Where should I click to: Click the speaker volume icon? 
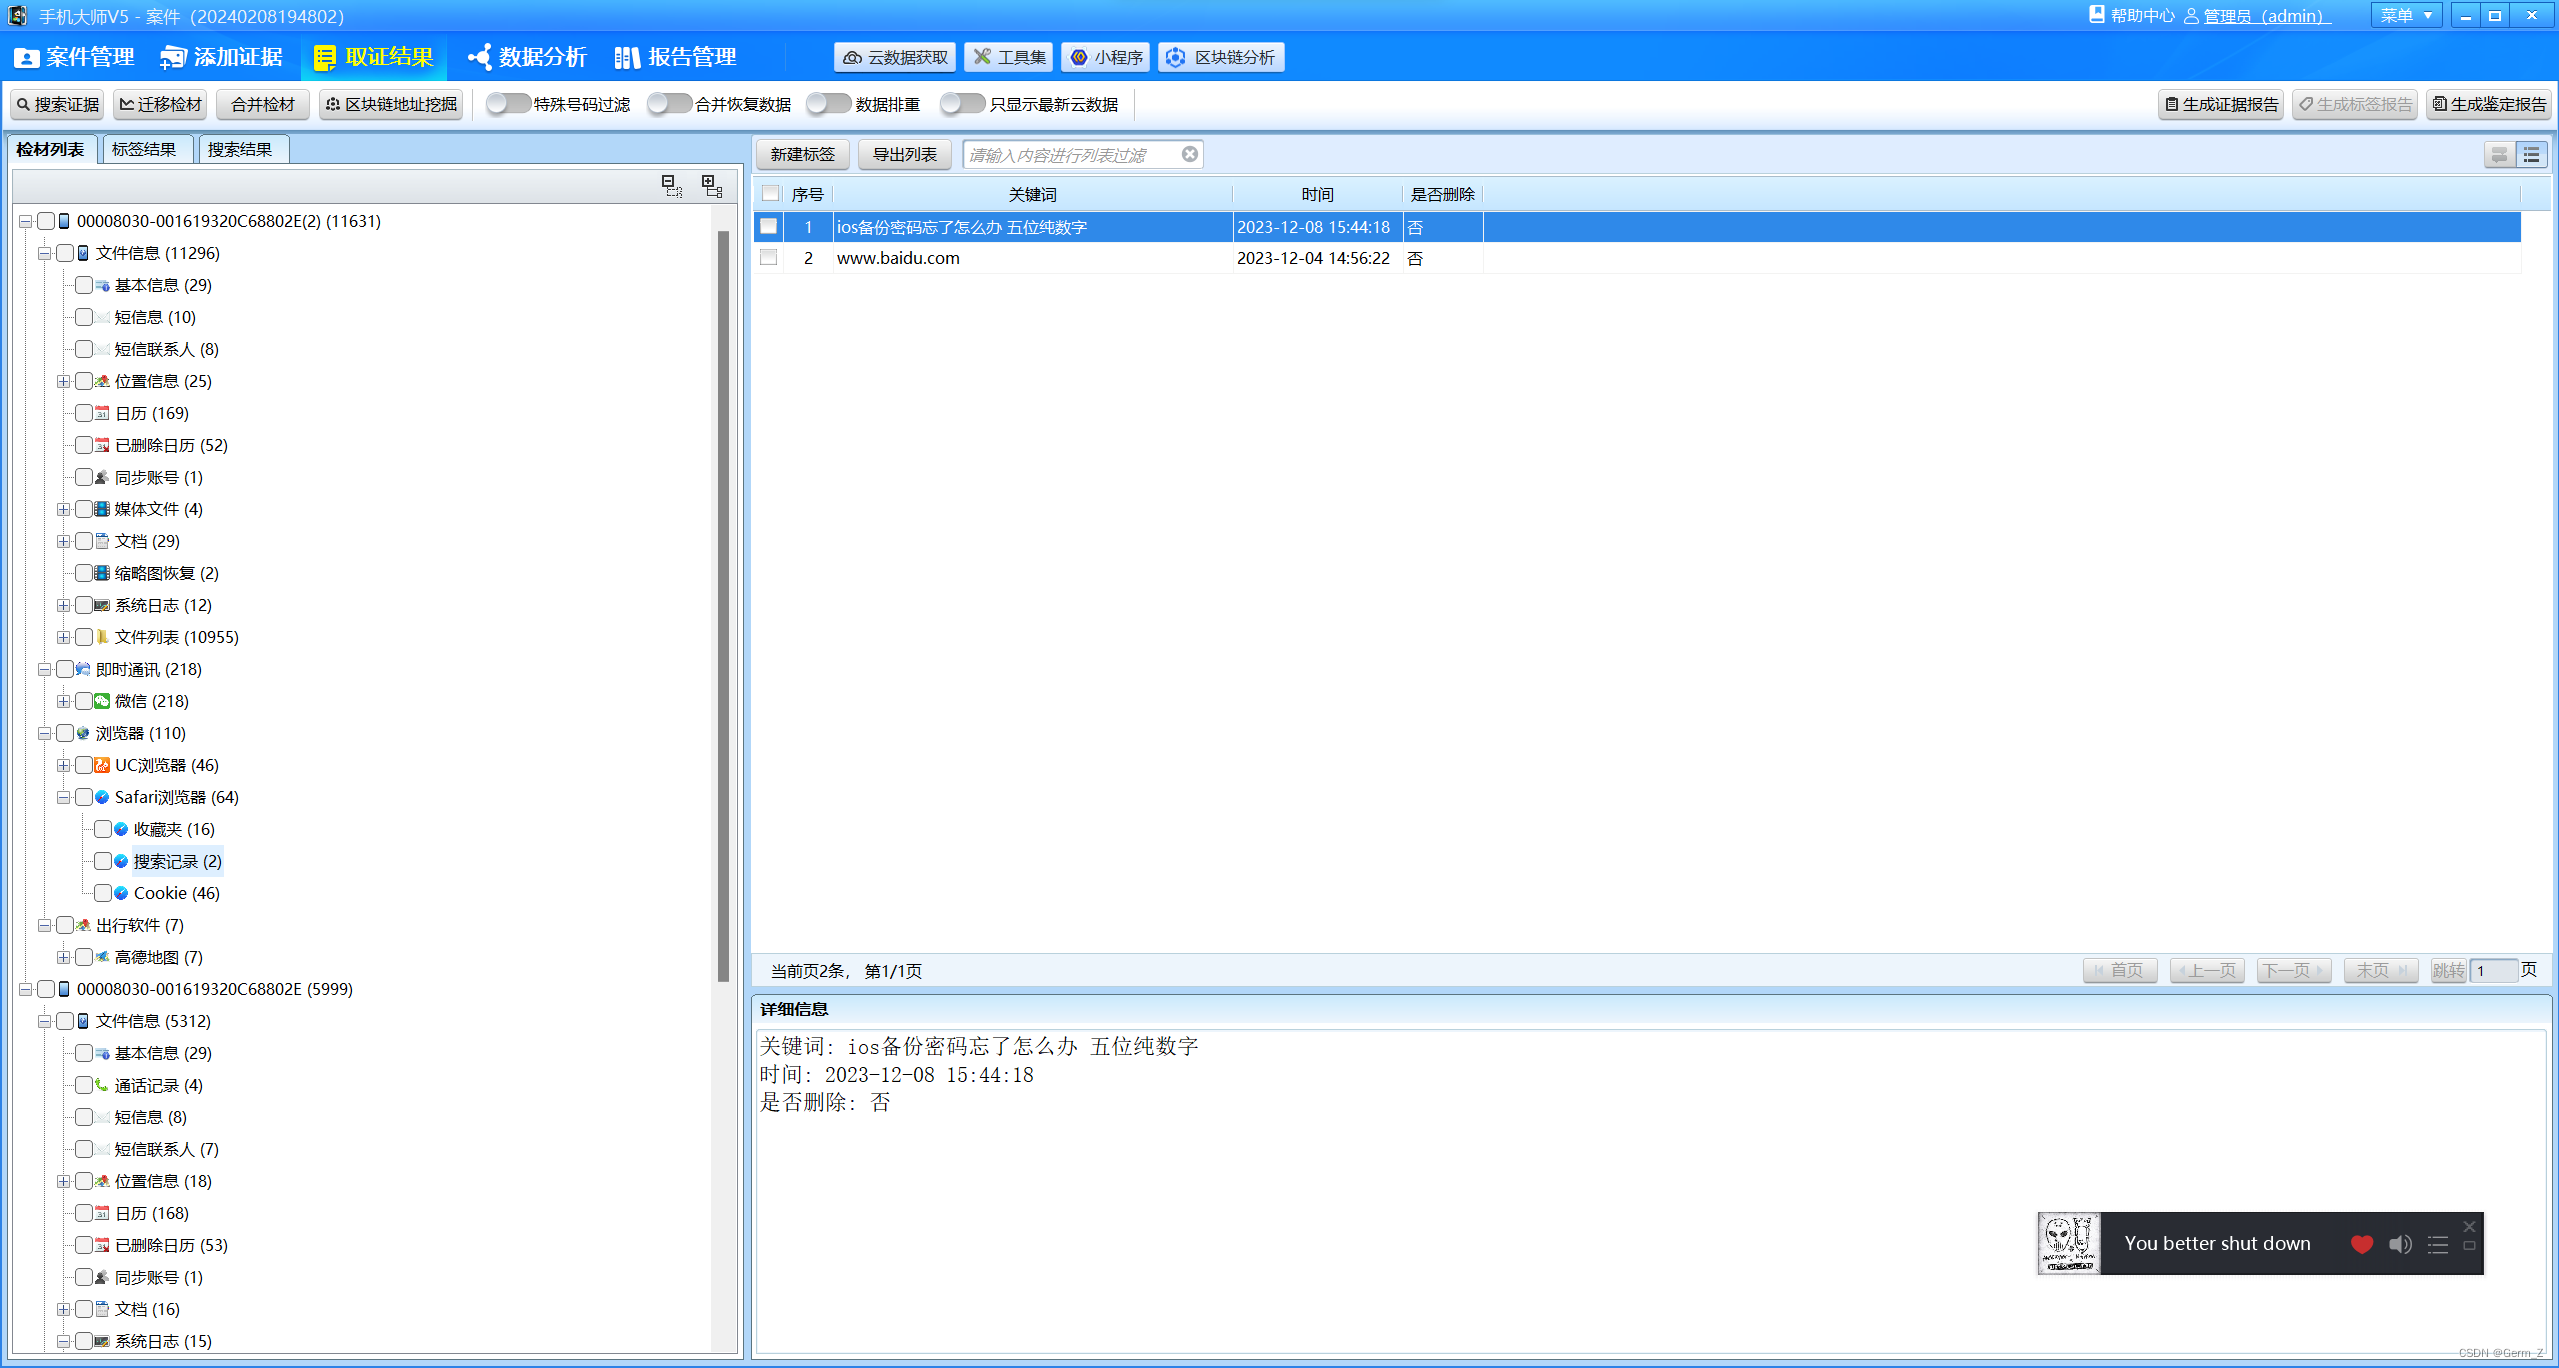tap(2400, 1244)
